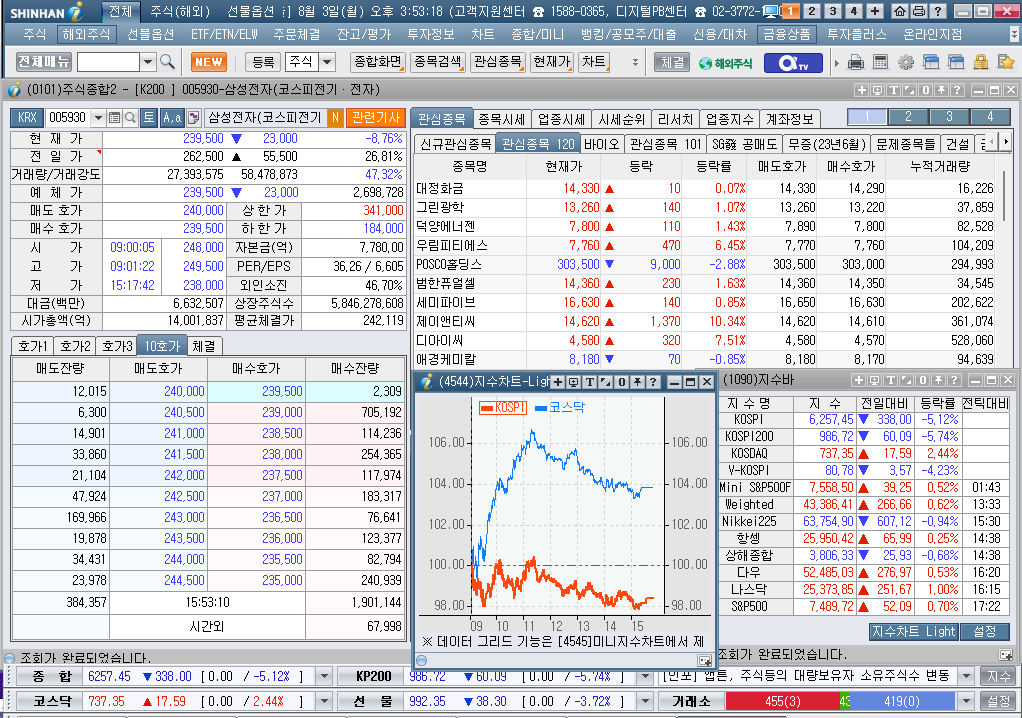
Task: Open dropdown next to top search box
Action: 148,62
